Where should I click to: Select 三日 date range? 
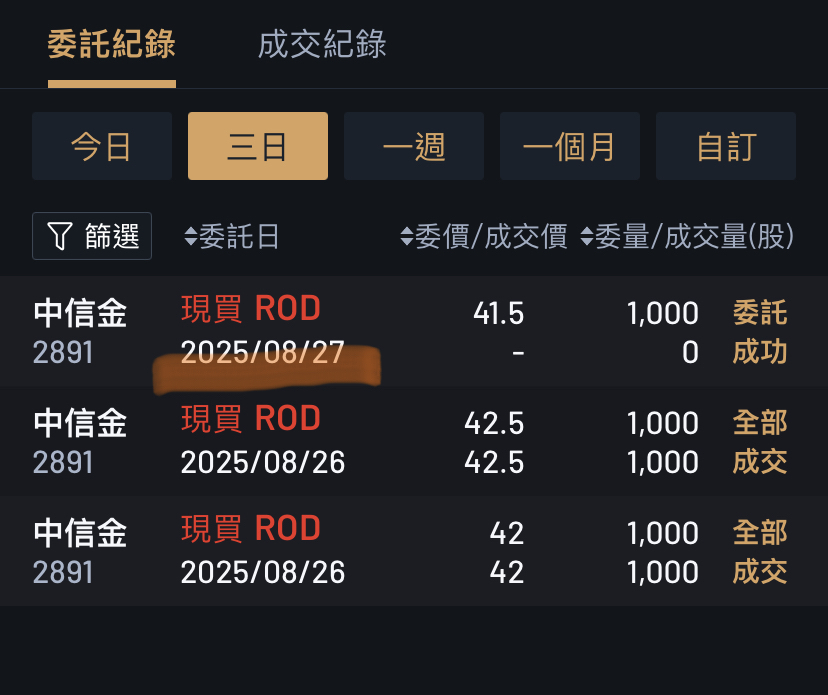click(x=257, y=146)
